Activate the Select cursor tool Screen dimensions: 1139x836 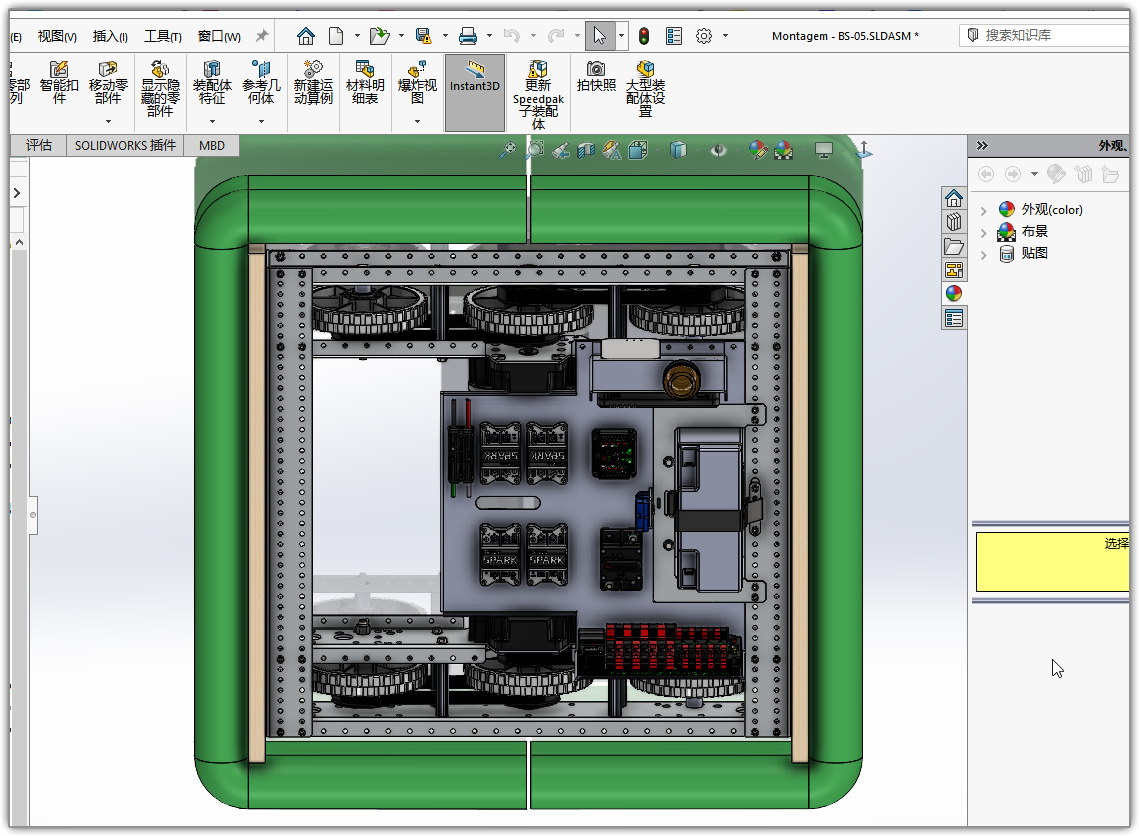point(599,36)
